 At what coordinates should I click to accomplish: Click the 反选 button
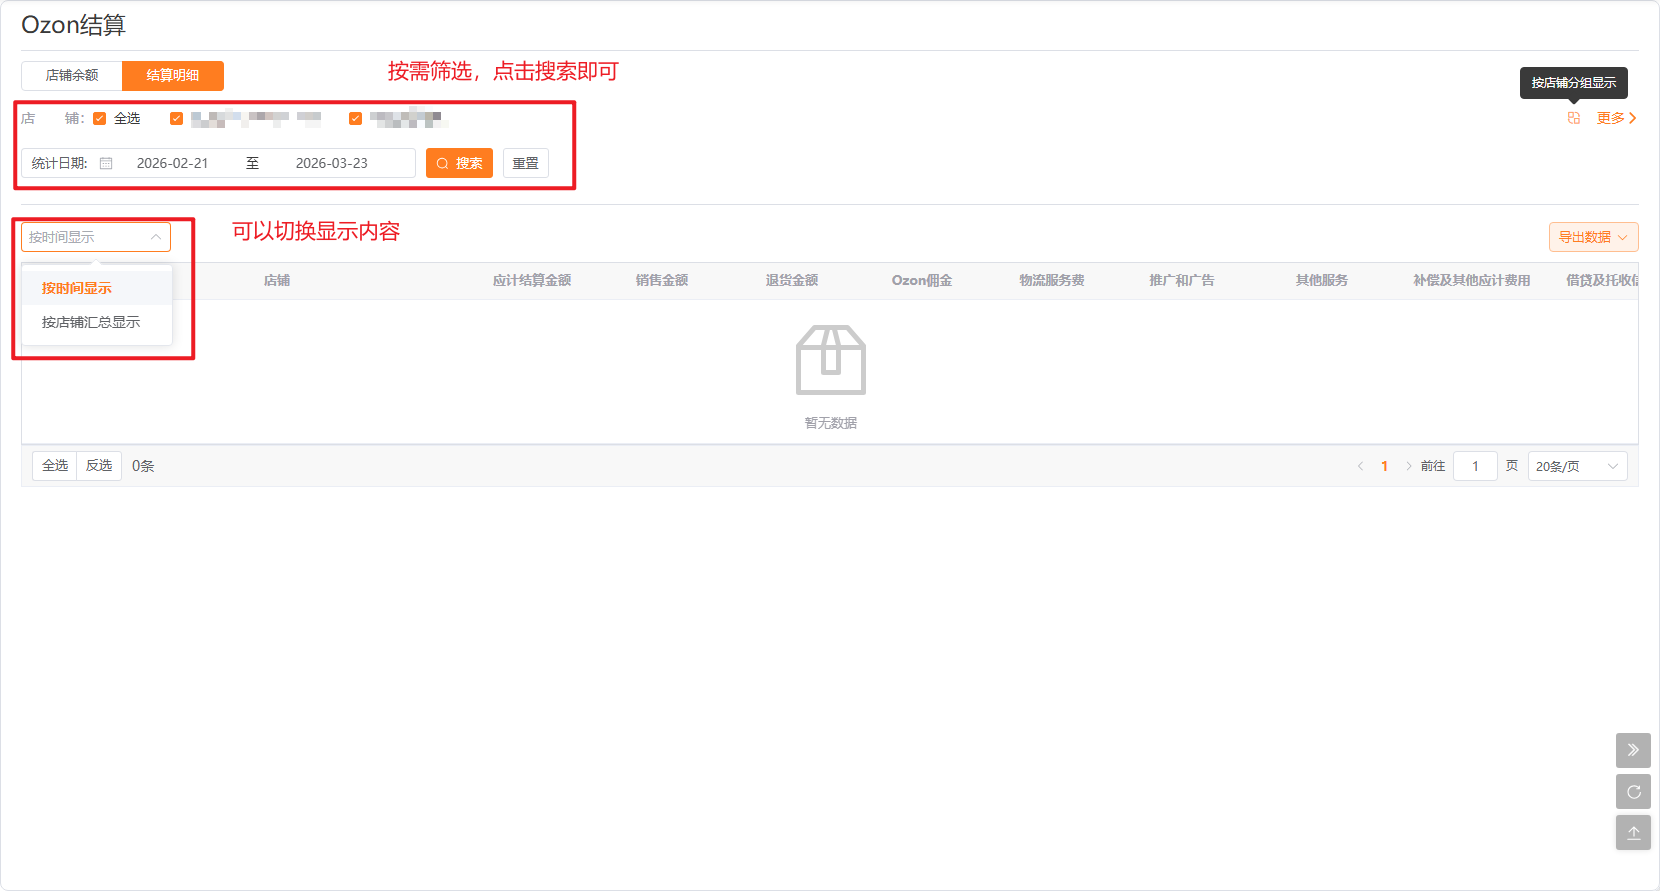(99, 466)
